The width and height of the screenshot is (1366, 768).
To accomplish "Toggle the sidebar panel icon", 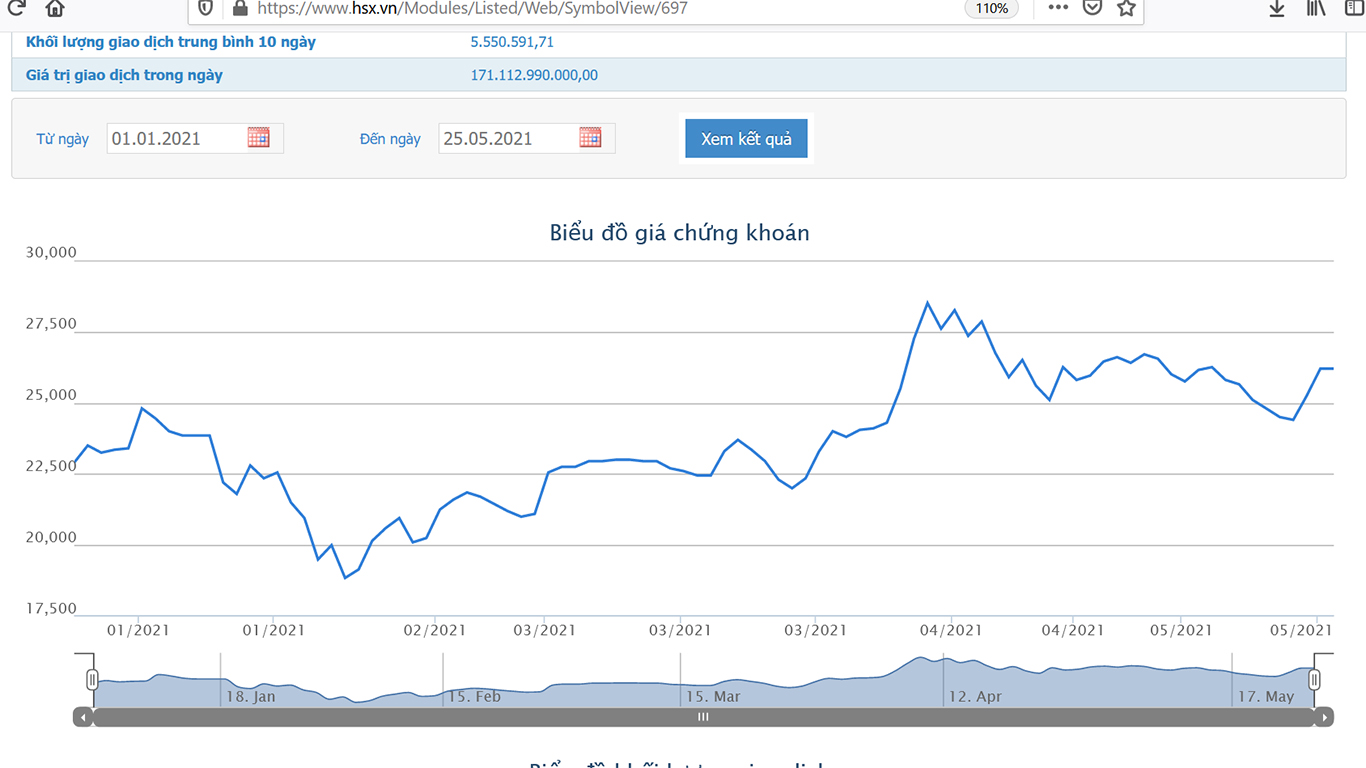I will click(1355, 8).
